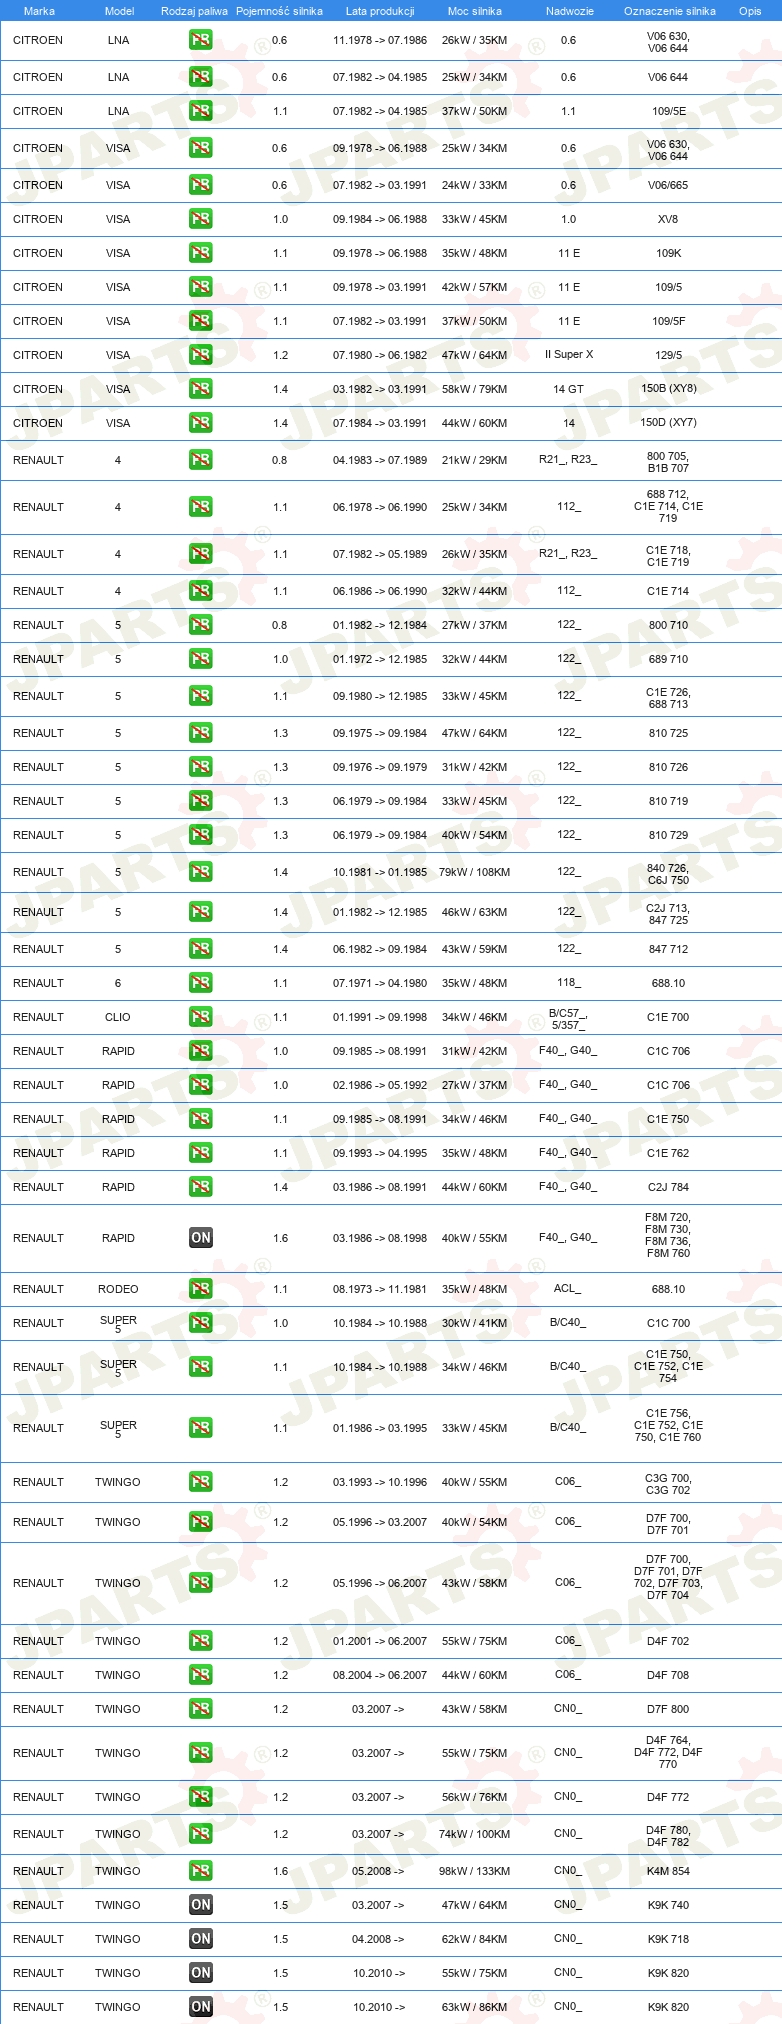Click the petrol icon in the Twingo D4F 702 row

[x=200, y=1641]
